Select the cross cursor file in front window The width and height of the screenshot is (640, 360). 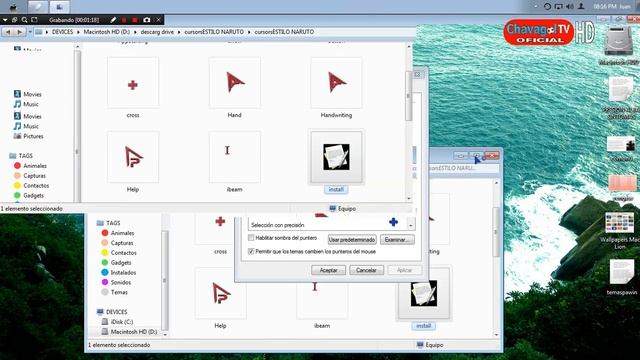[x=133, y=87]
